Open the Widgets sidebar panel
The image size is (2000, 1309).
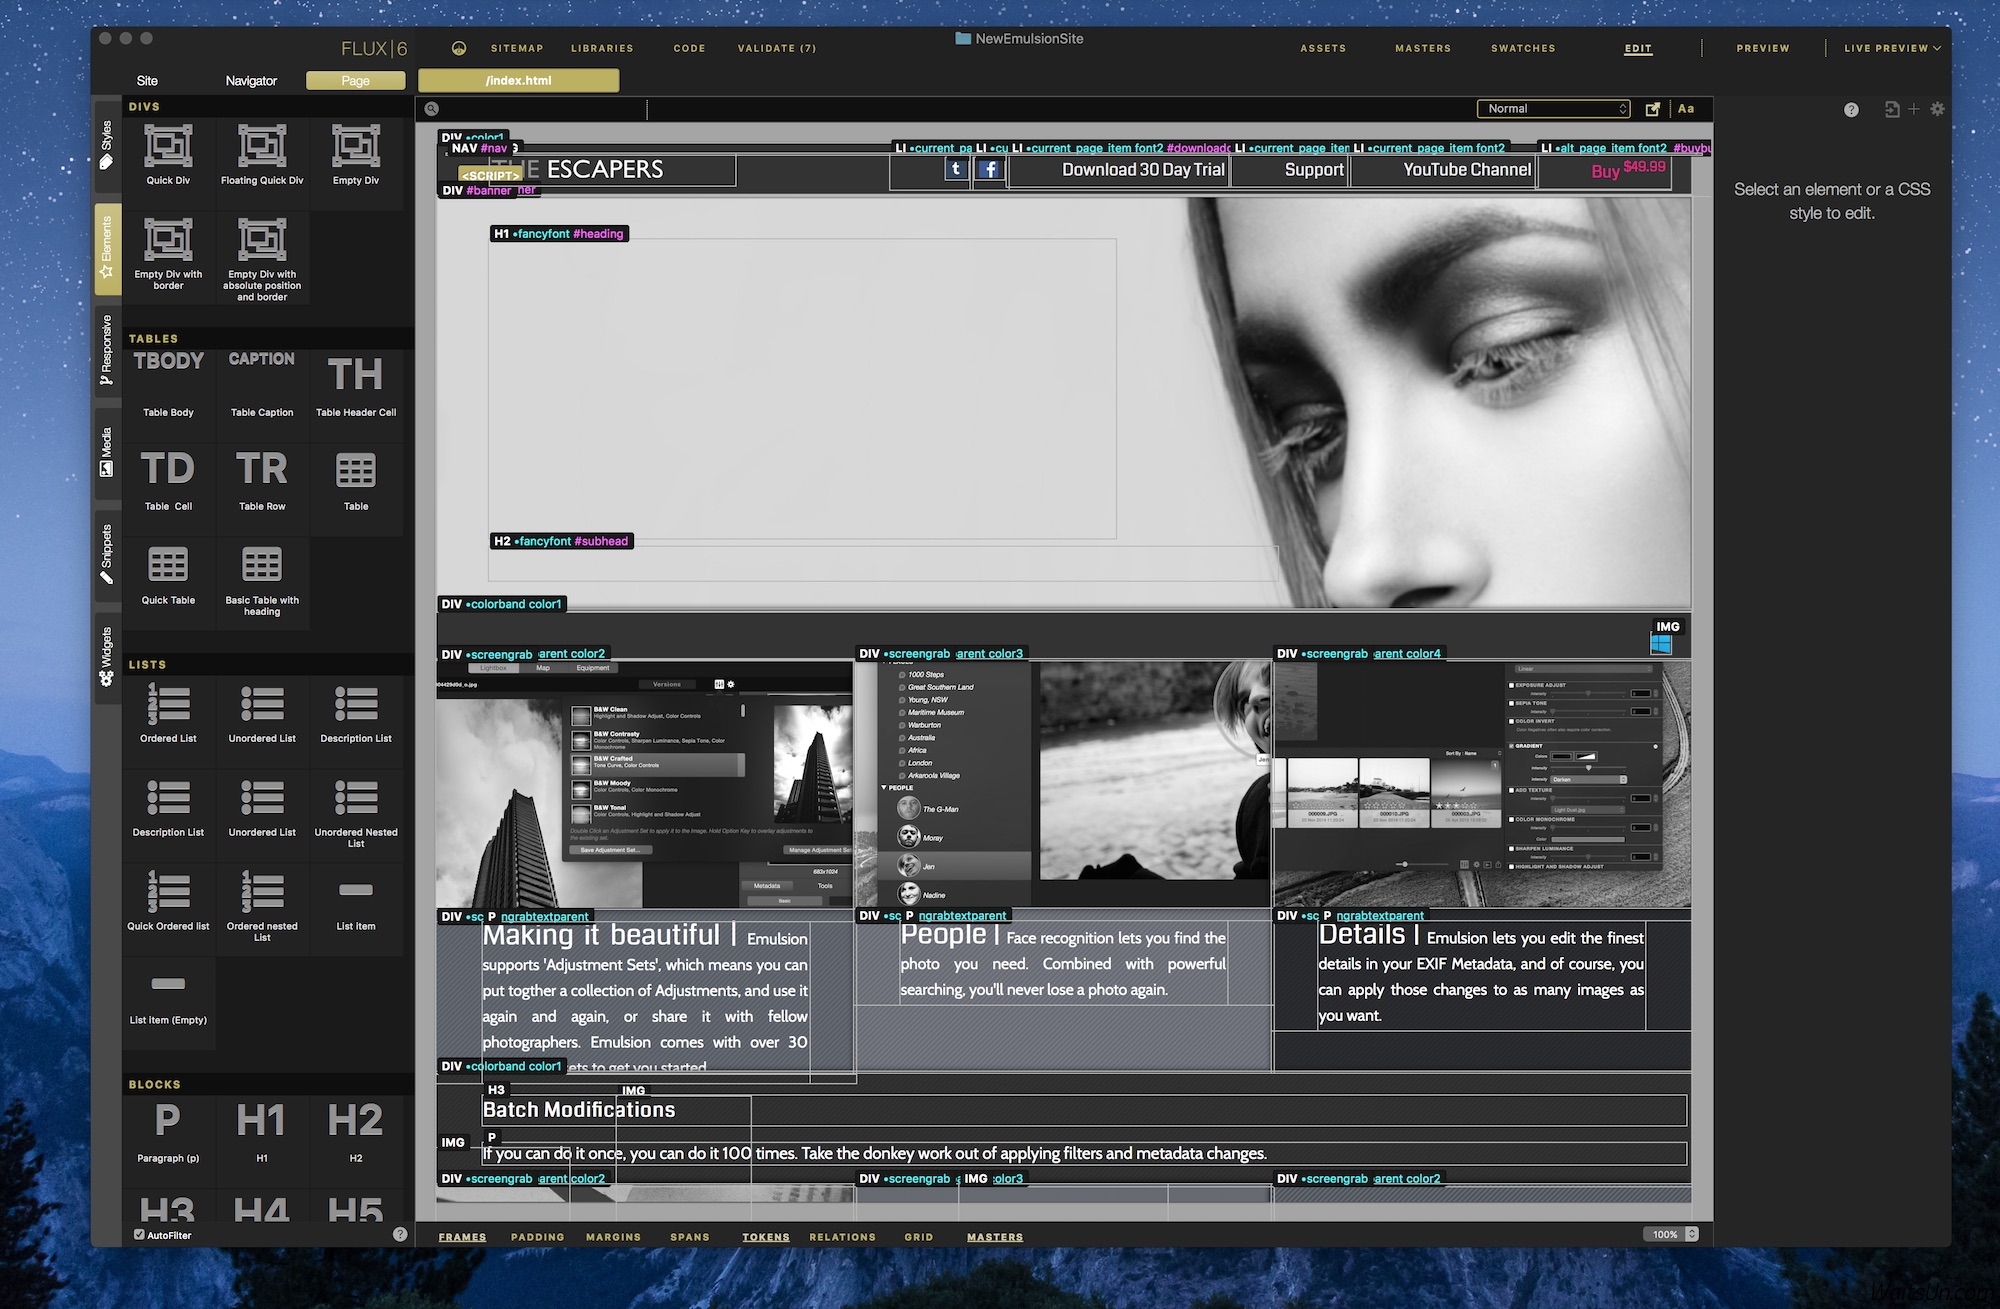pos(107,656)
